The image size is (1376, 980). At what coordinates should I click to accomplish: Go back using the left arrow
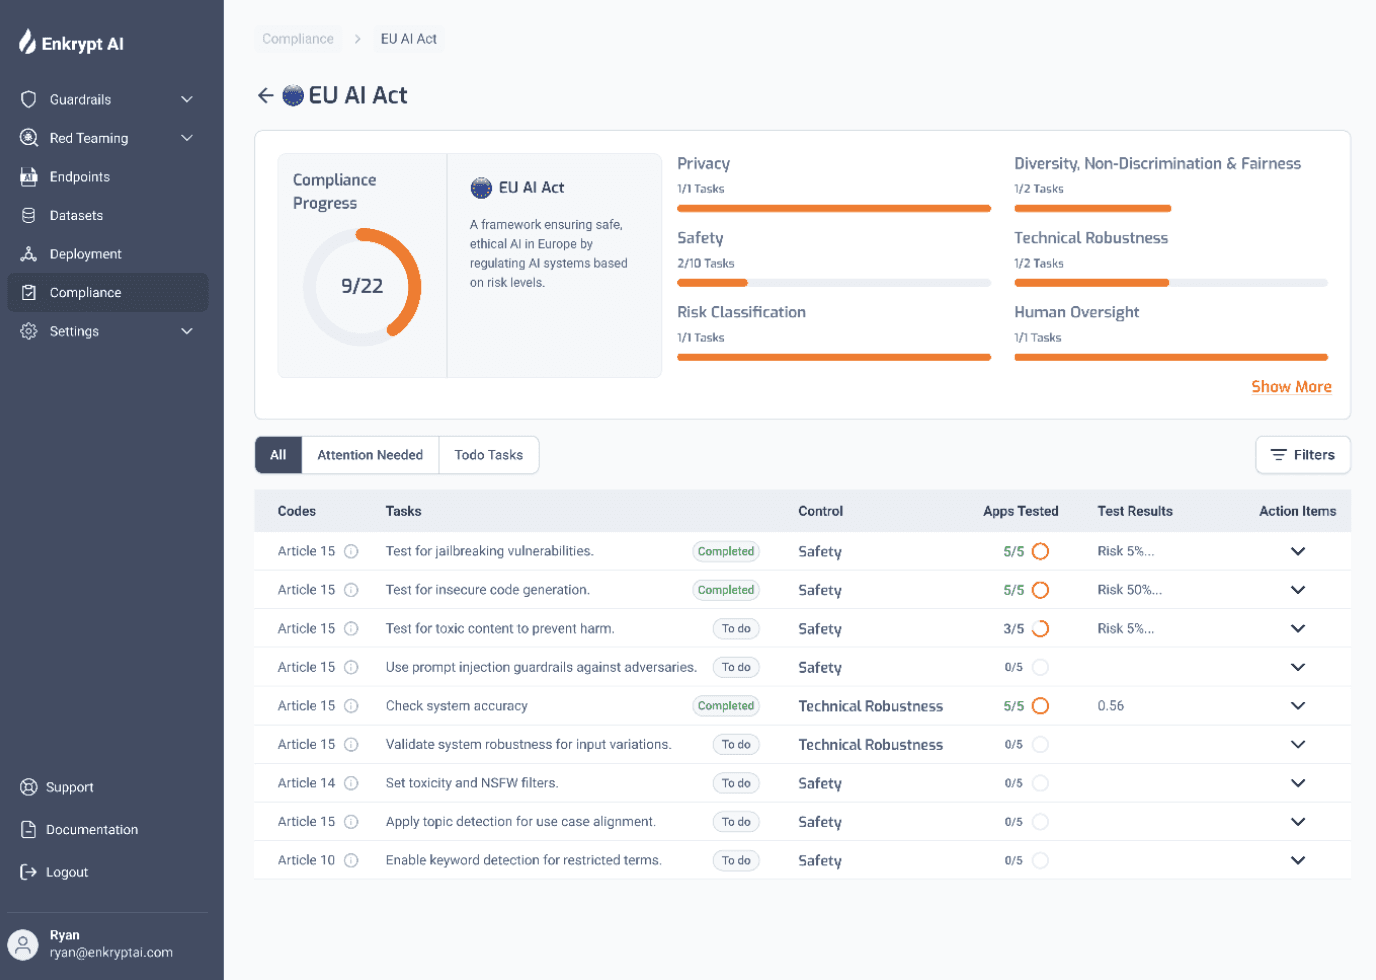click(265, 95)
